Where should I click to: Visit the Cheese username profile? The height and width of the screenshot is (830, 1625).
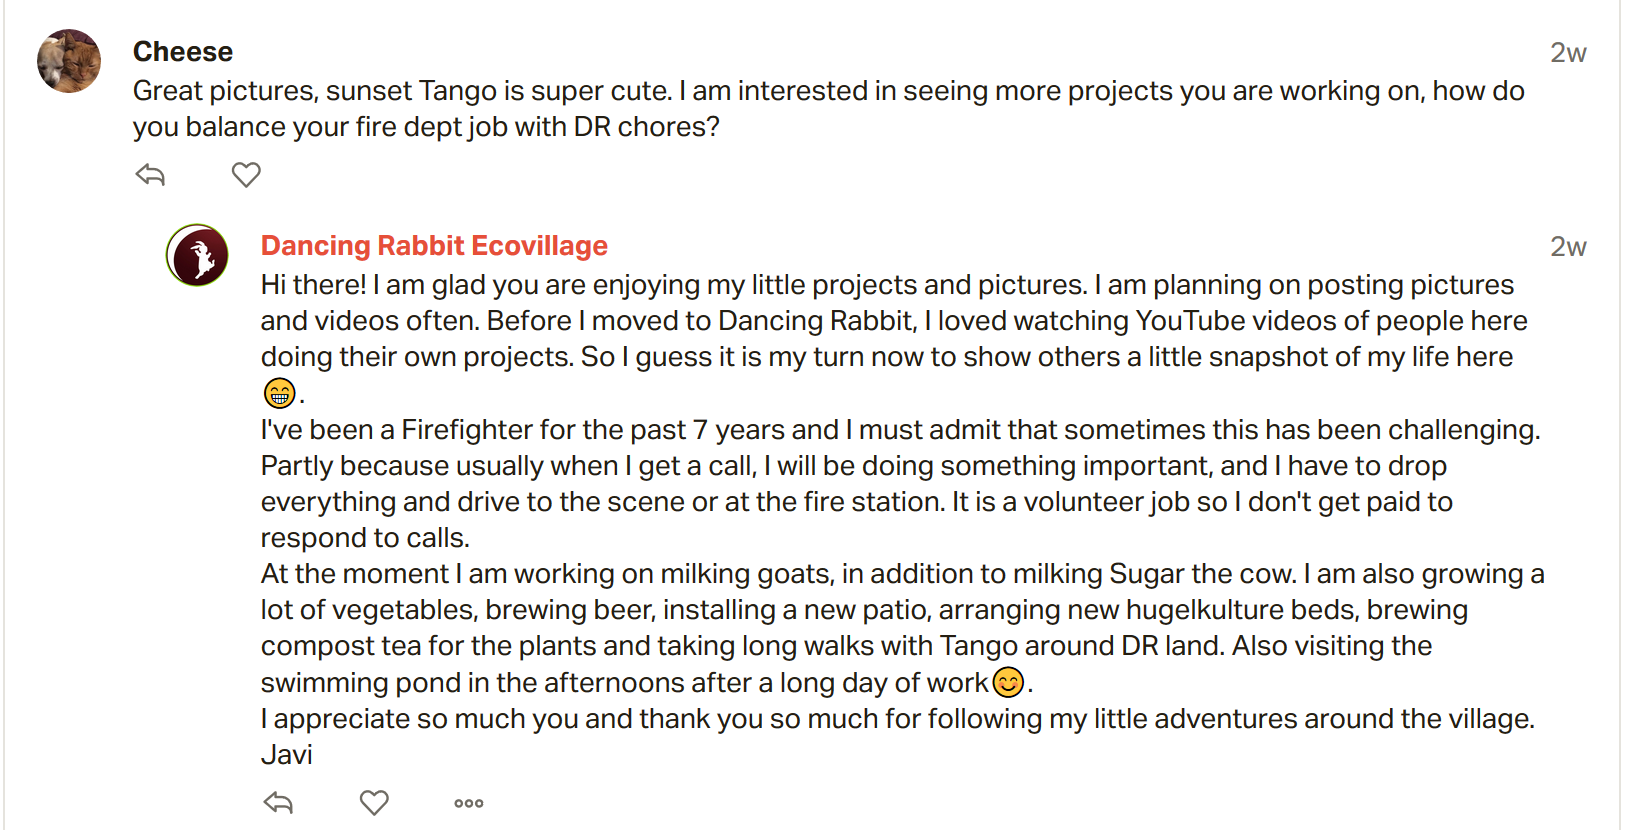point(183,52)
